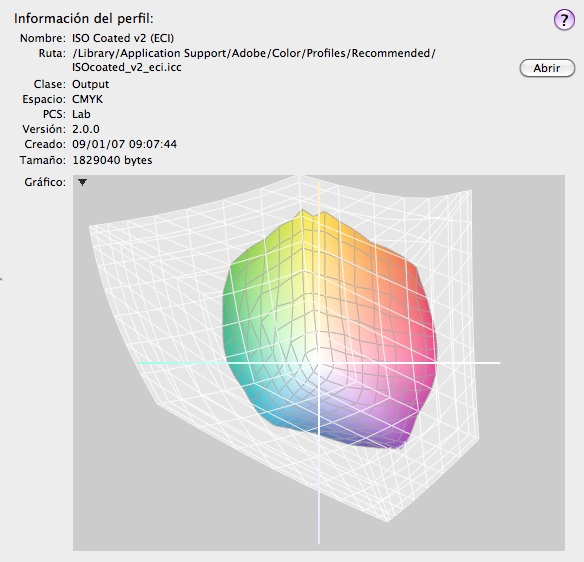
Task: Click the magenta region of gamut solid
Action: 417,372
